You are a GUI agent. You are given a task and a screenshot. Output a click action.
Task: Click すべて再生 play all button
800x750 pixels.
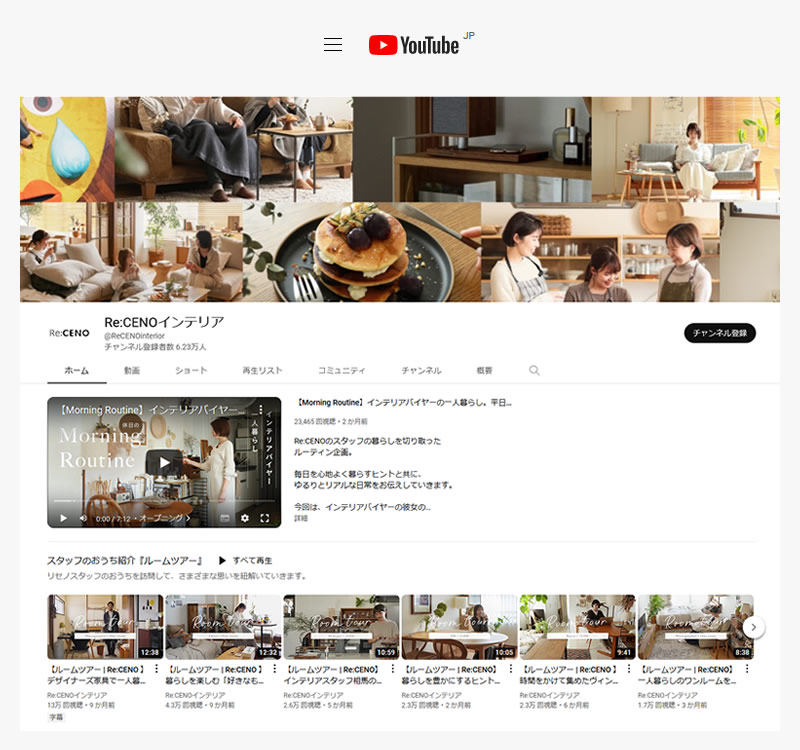245,561
